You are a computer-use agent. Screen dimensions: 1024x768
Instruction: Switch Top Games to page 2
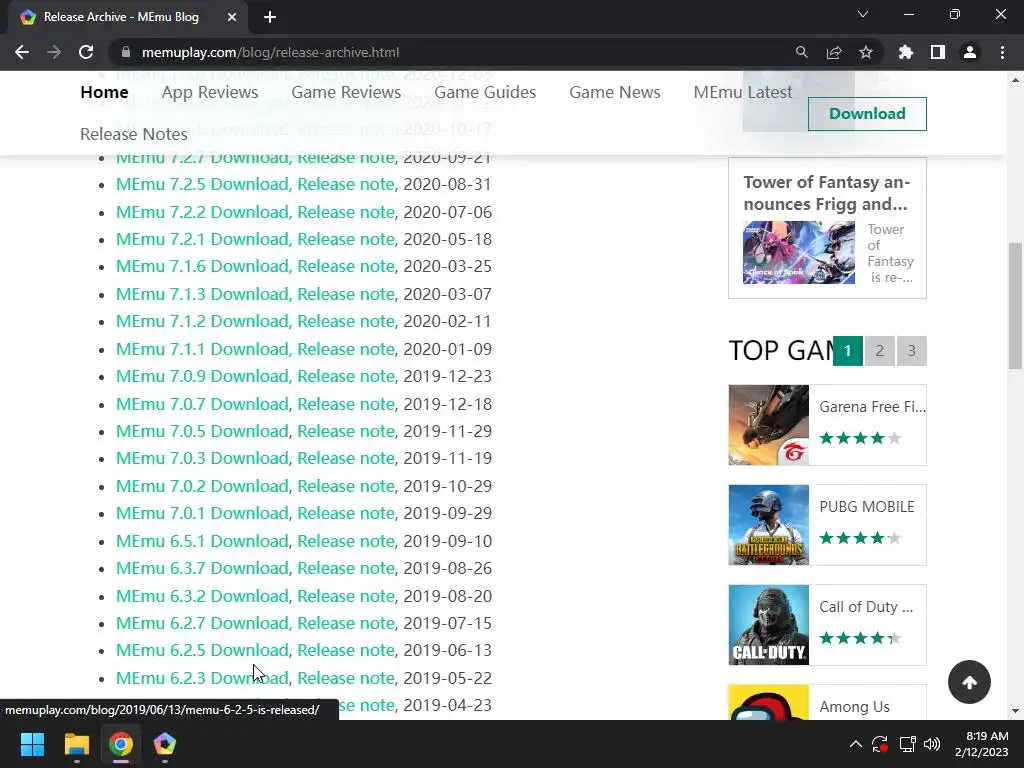pos(880,351)
